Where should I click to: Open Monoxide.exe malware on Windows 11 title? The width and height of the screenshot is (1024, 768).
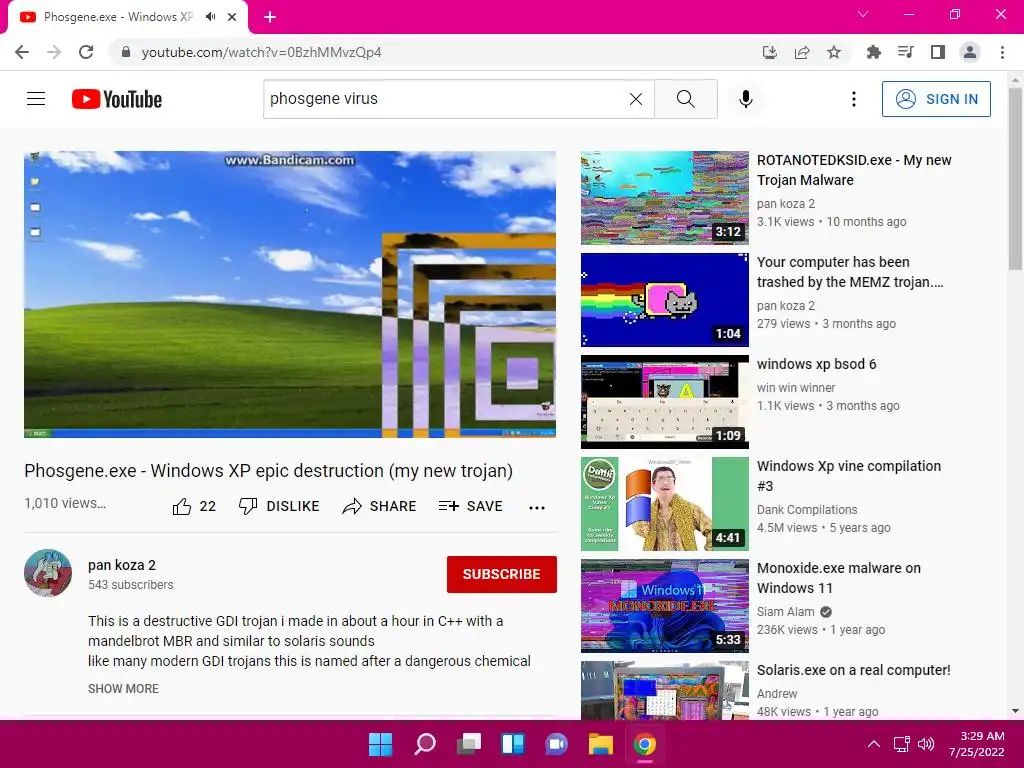pyautogui.click(x=839, y=578)
